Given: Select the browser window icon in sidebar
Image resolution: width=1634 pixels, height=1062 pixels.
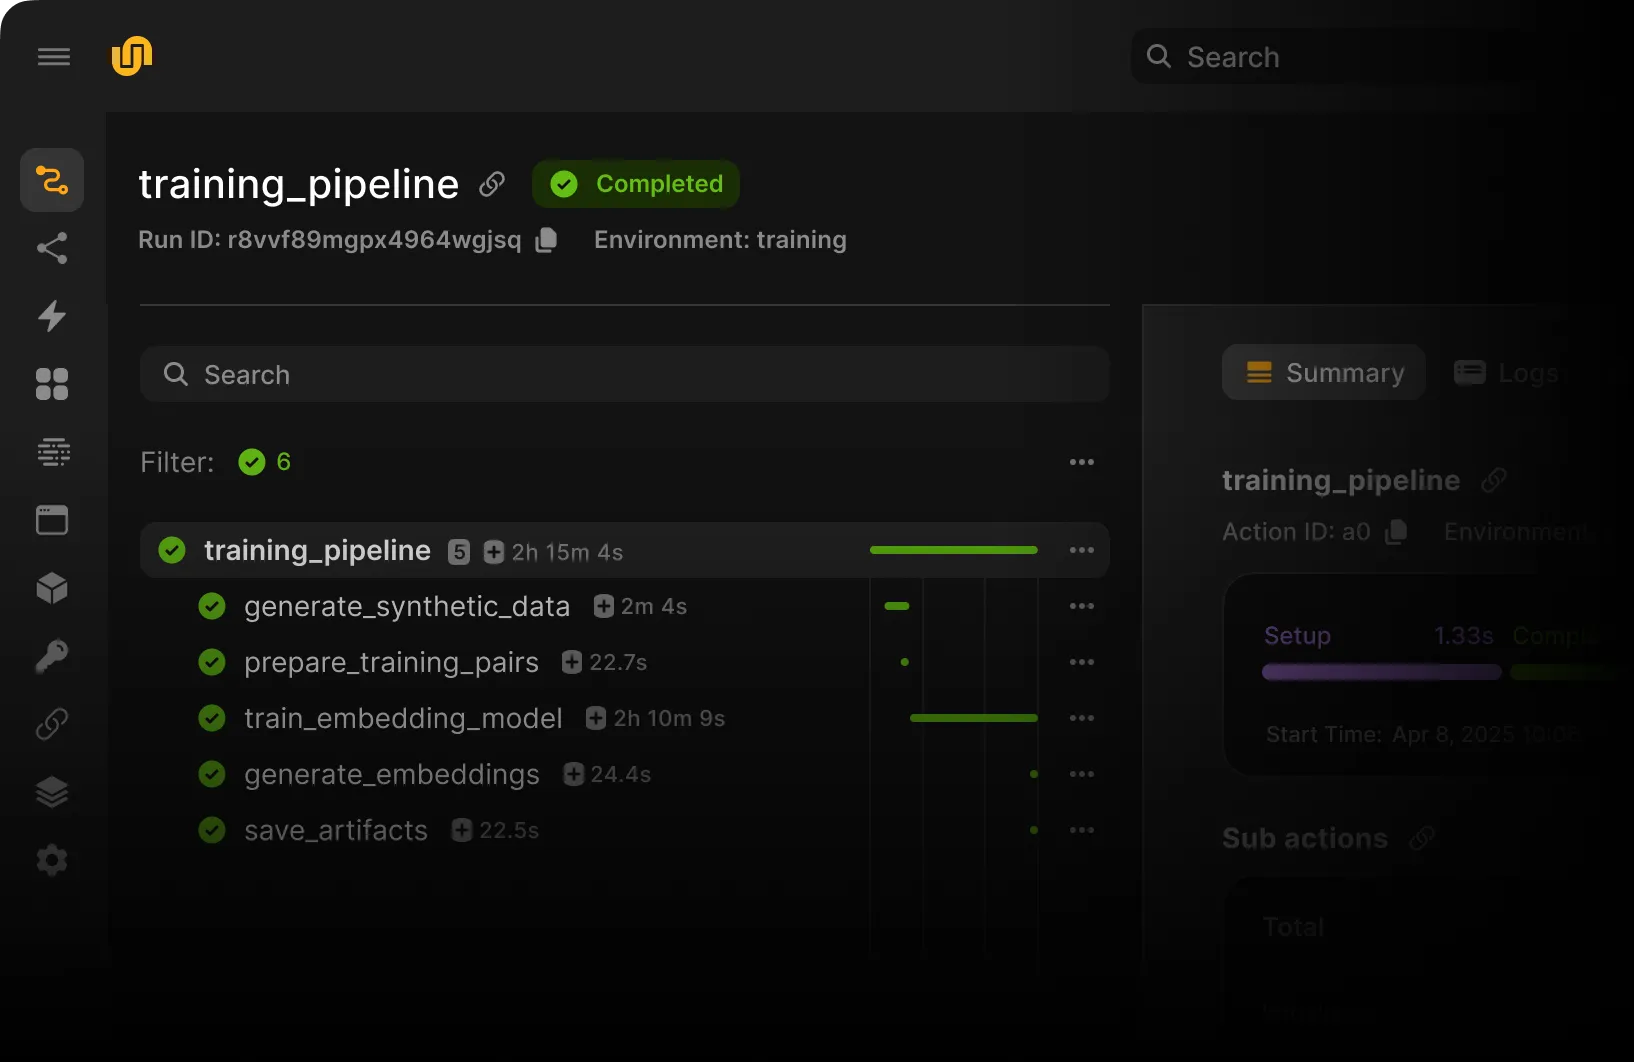Looking at the screenshot, I should (51, 520).
